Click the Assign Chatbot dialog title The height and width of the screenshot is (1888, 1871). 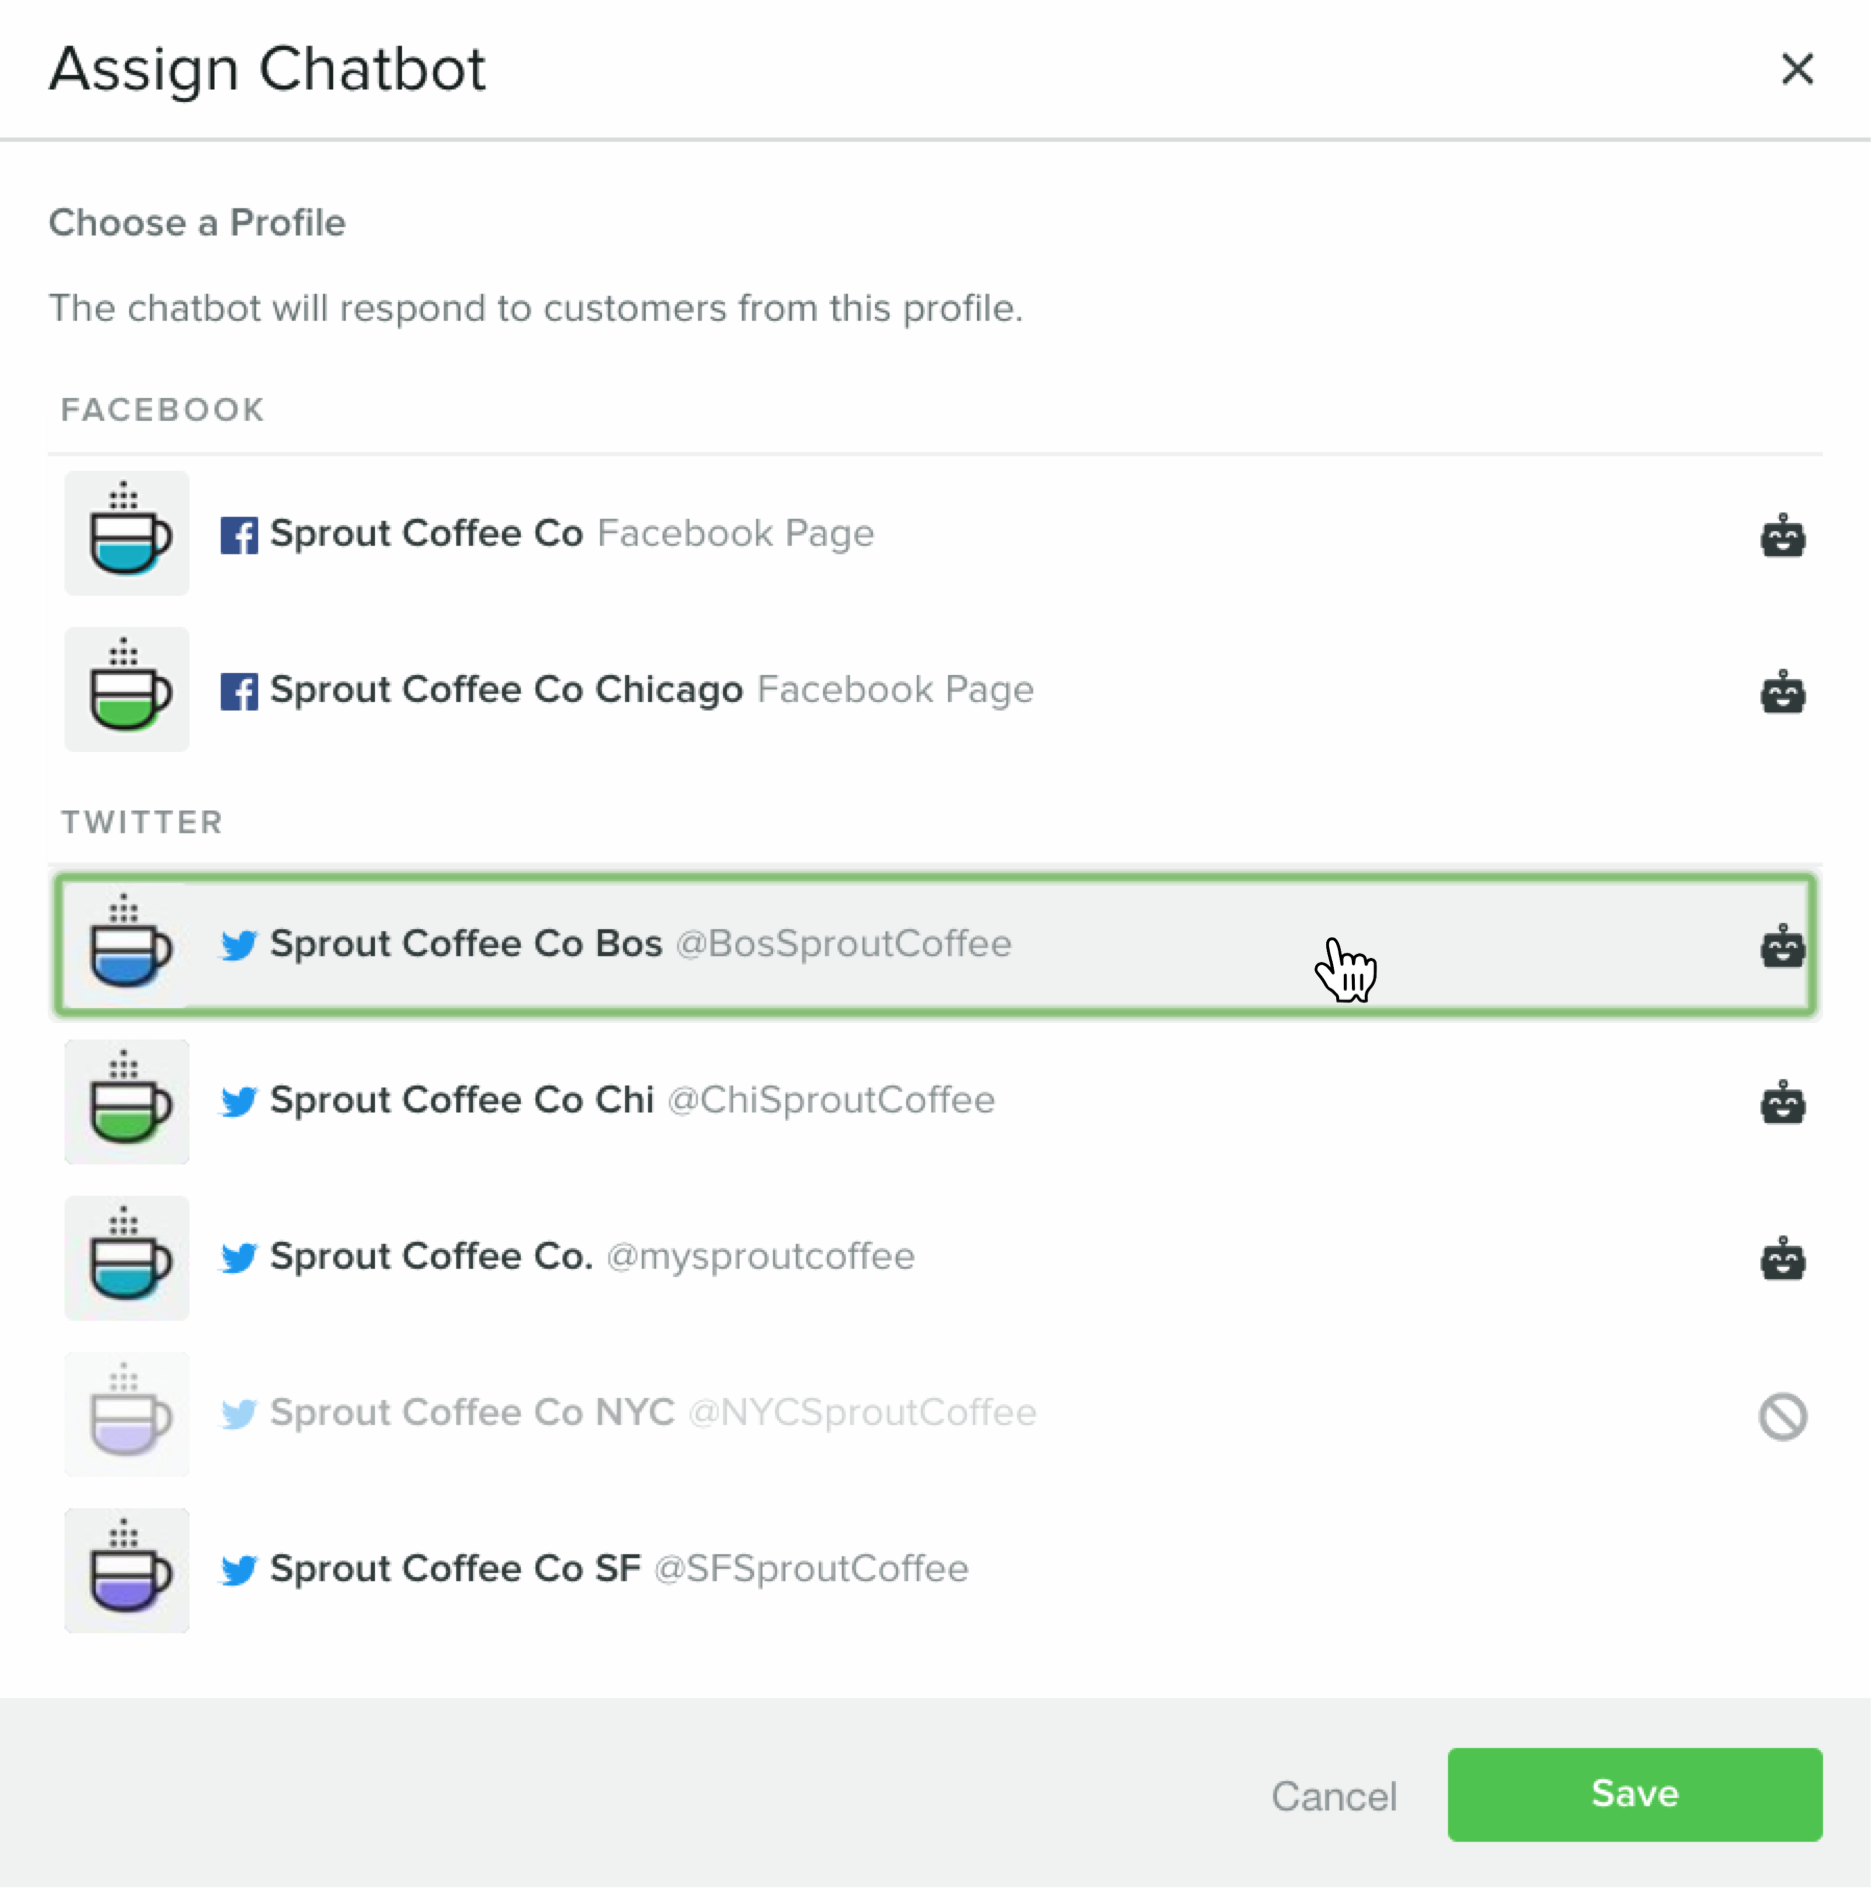click(x=268, y=69)
